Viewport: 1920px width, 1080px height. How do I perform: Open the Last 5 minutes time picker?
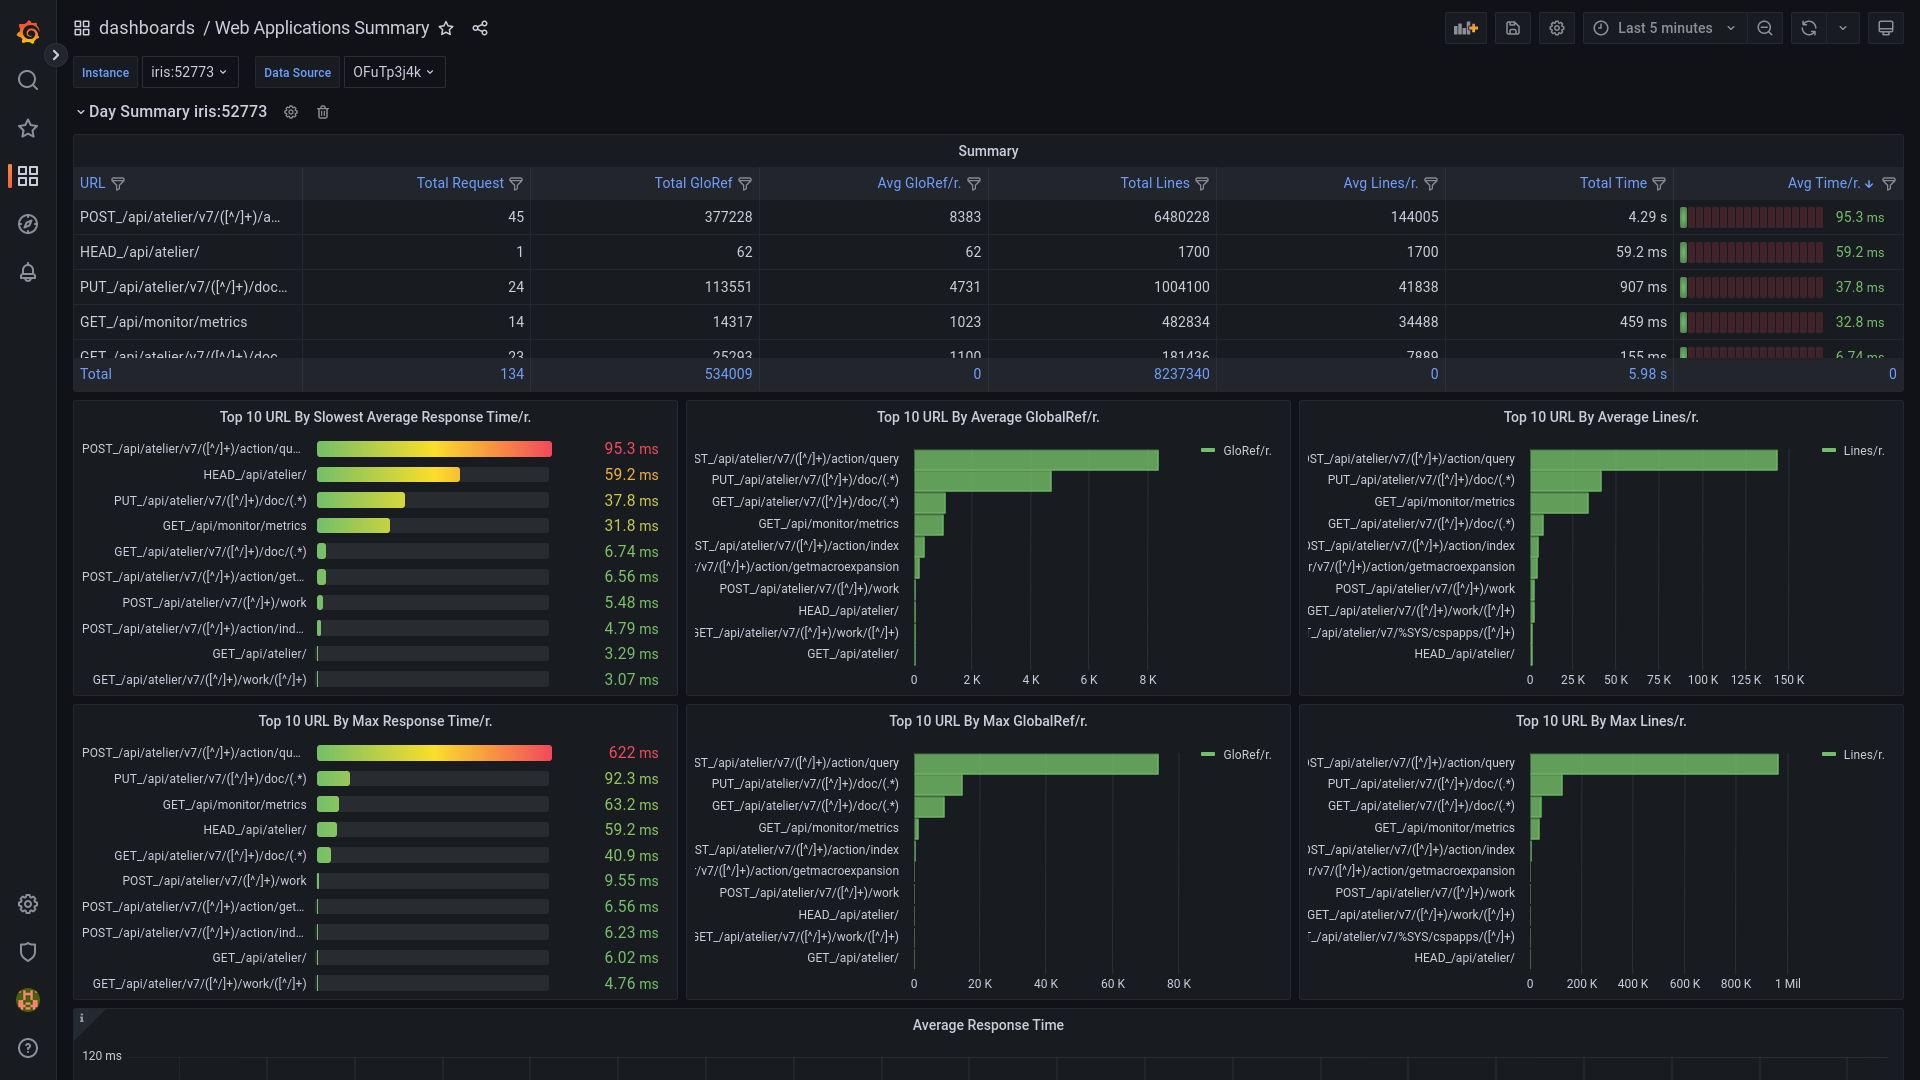(1664, 28)
